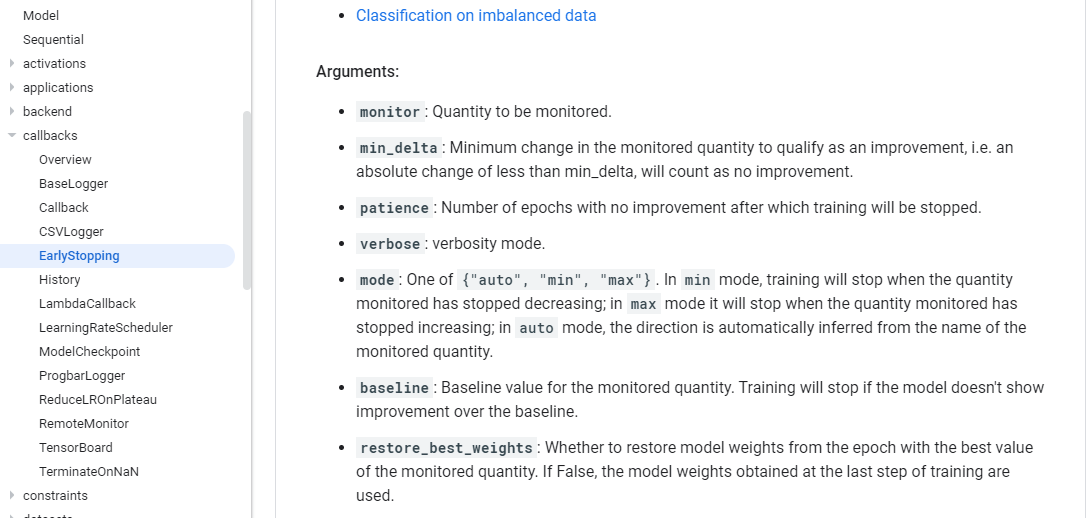This screenshot has width=1089, height=518.
Task: Open LambdaCallback documentation
Action: (87, 304)
